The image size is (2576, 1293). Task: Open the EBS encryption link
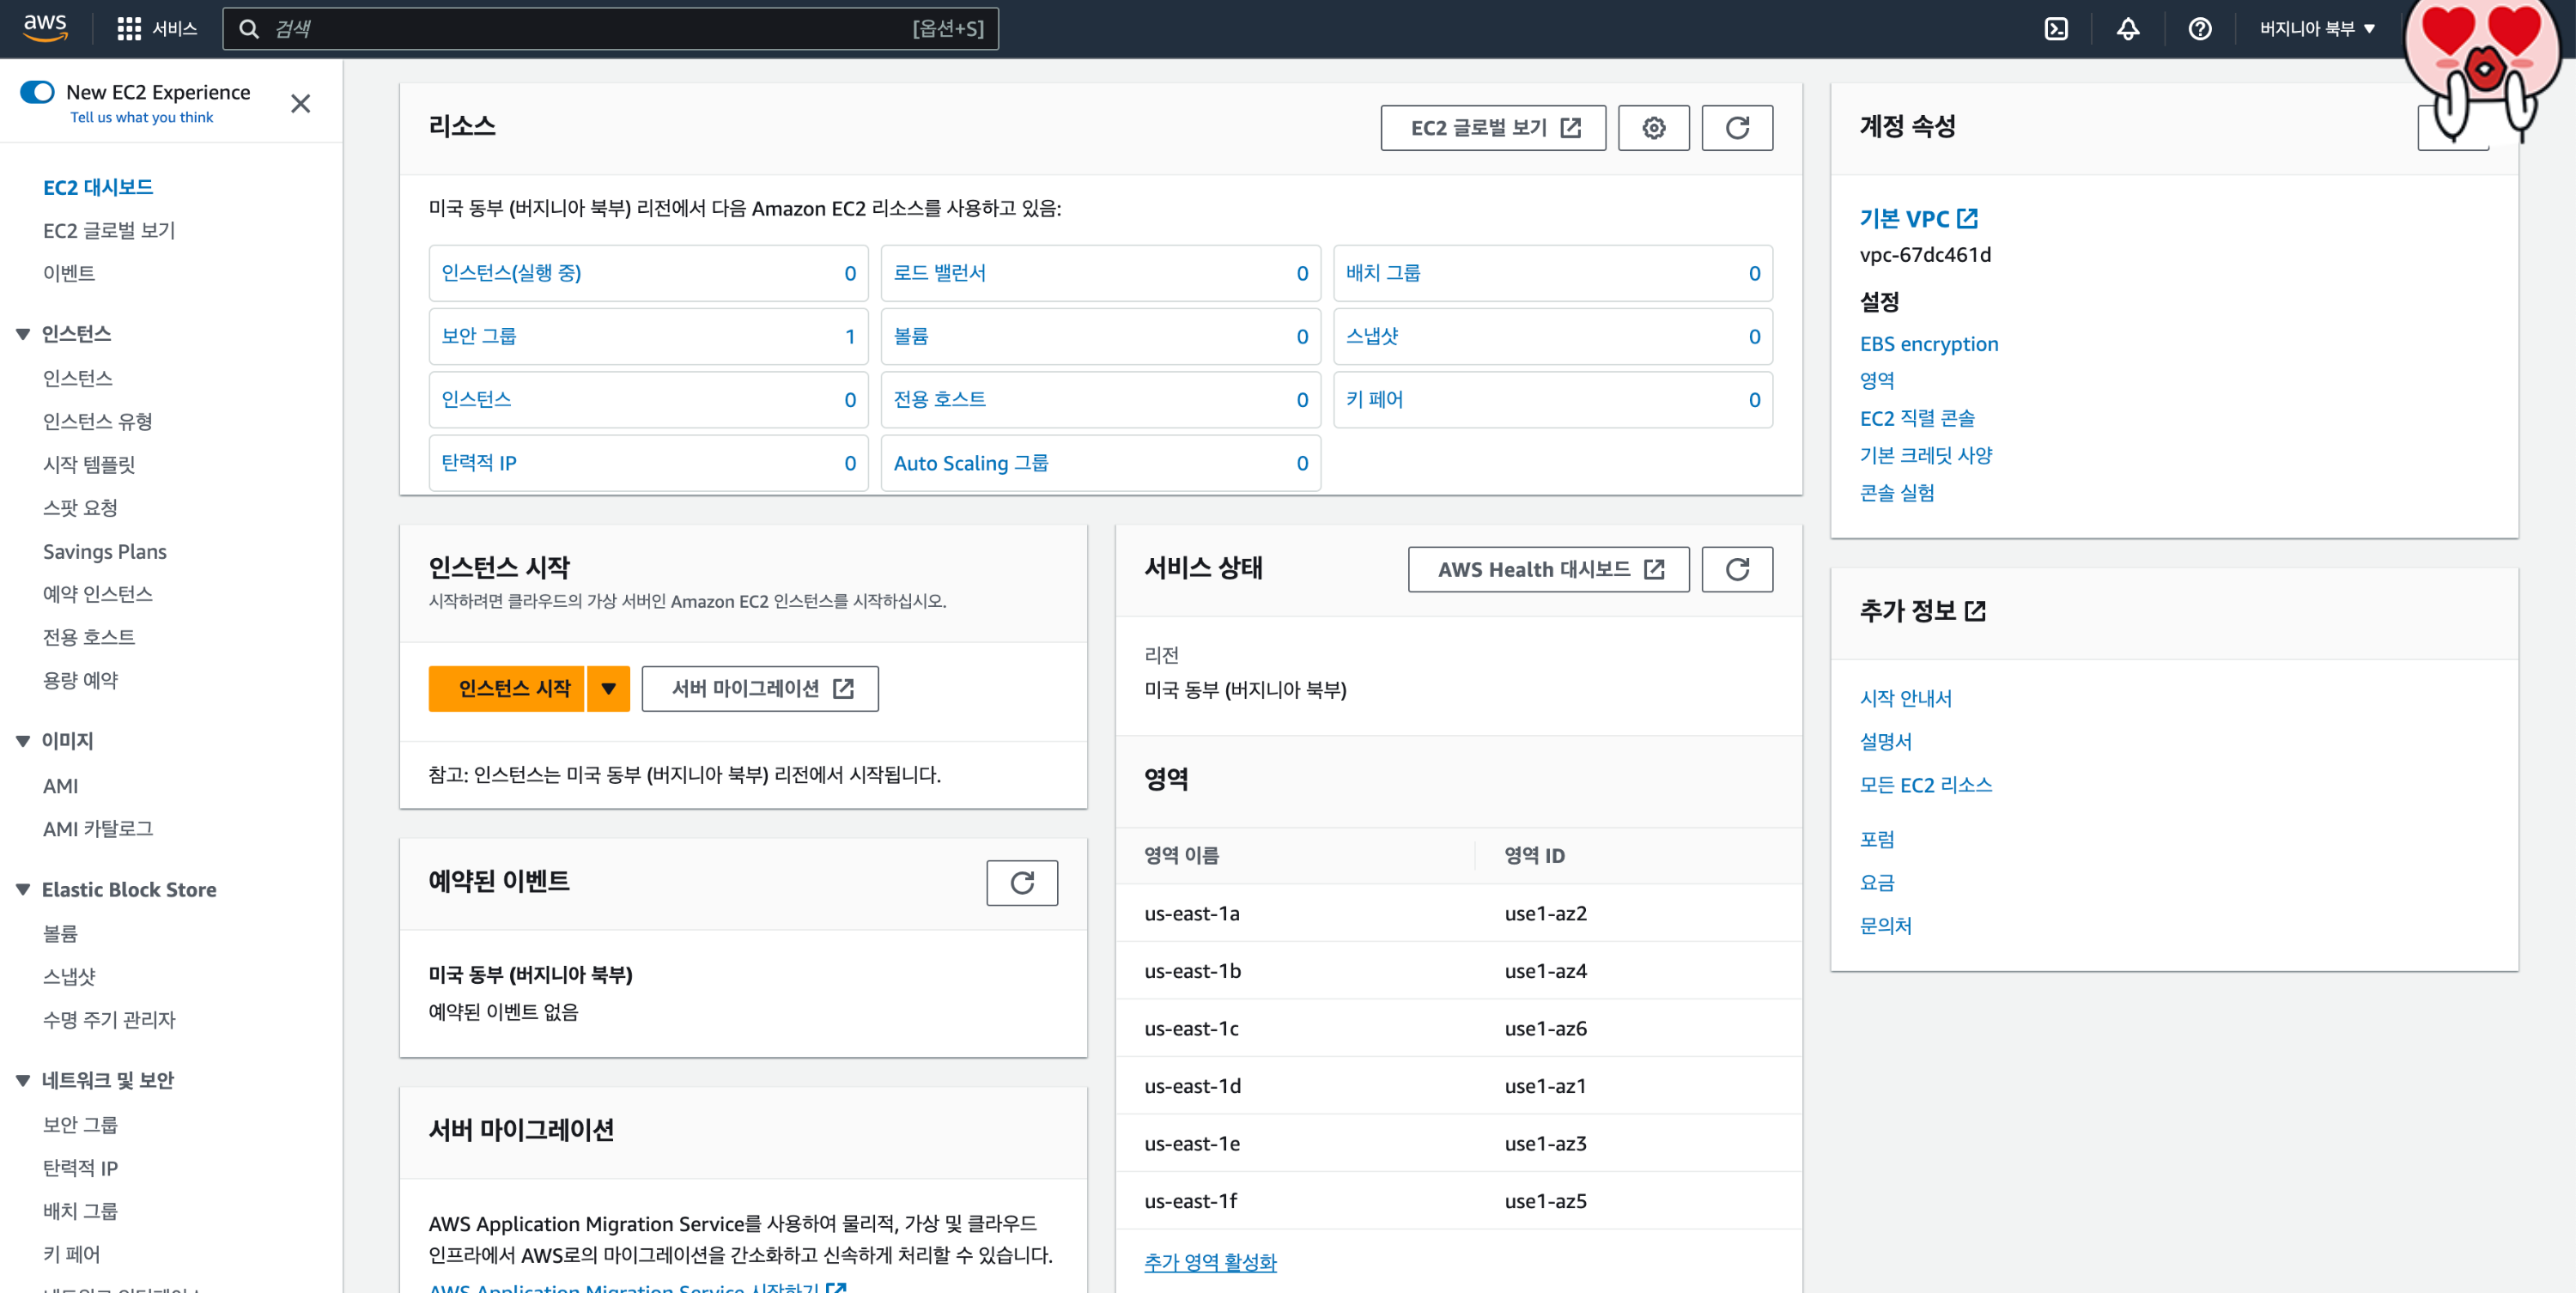(x=1928, y=343)
